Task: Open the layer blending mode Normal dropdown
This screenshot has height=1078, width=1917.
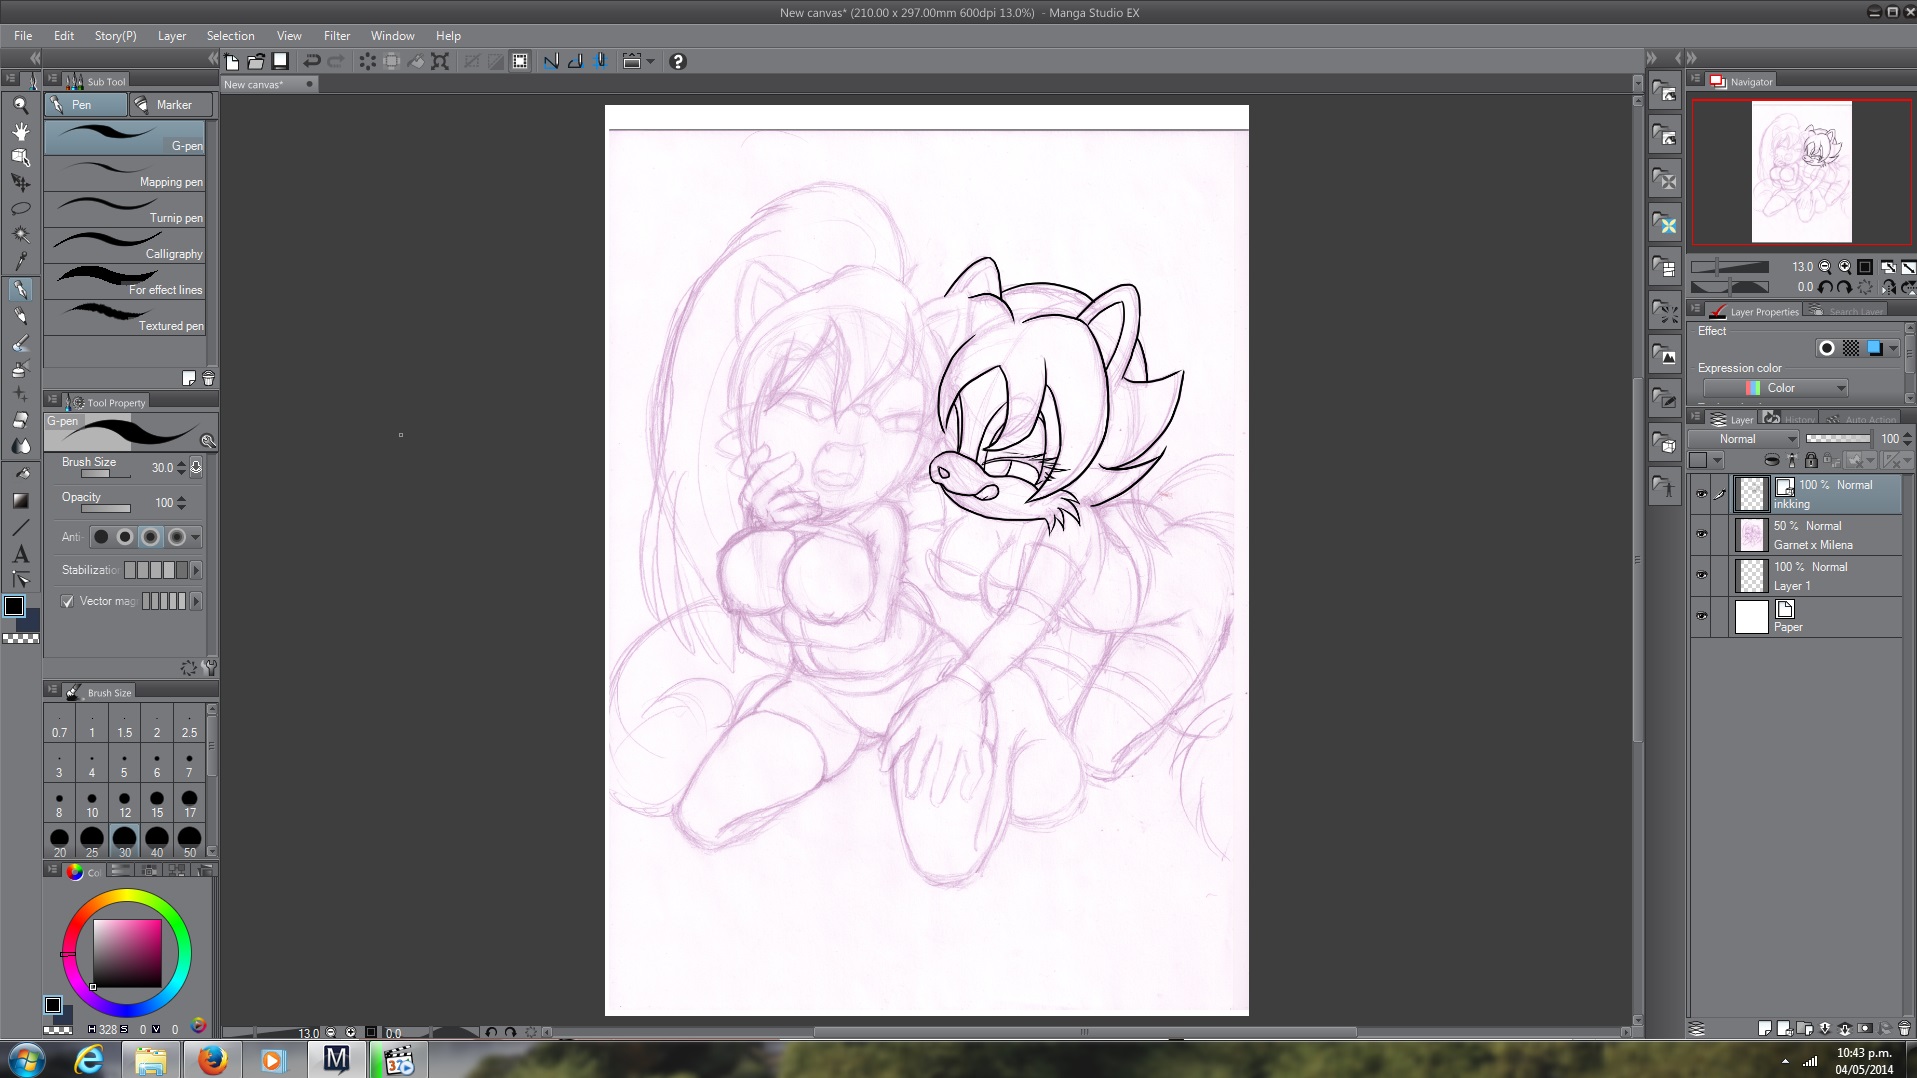Action: tap(1744, 439)
